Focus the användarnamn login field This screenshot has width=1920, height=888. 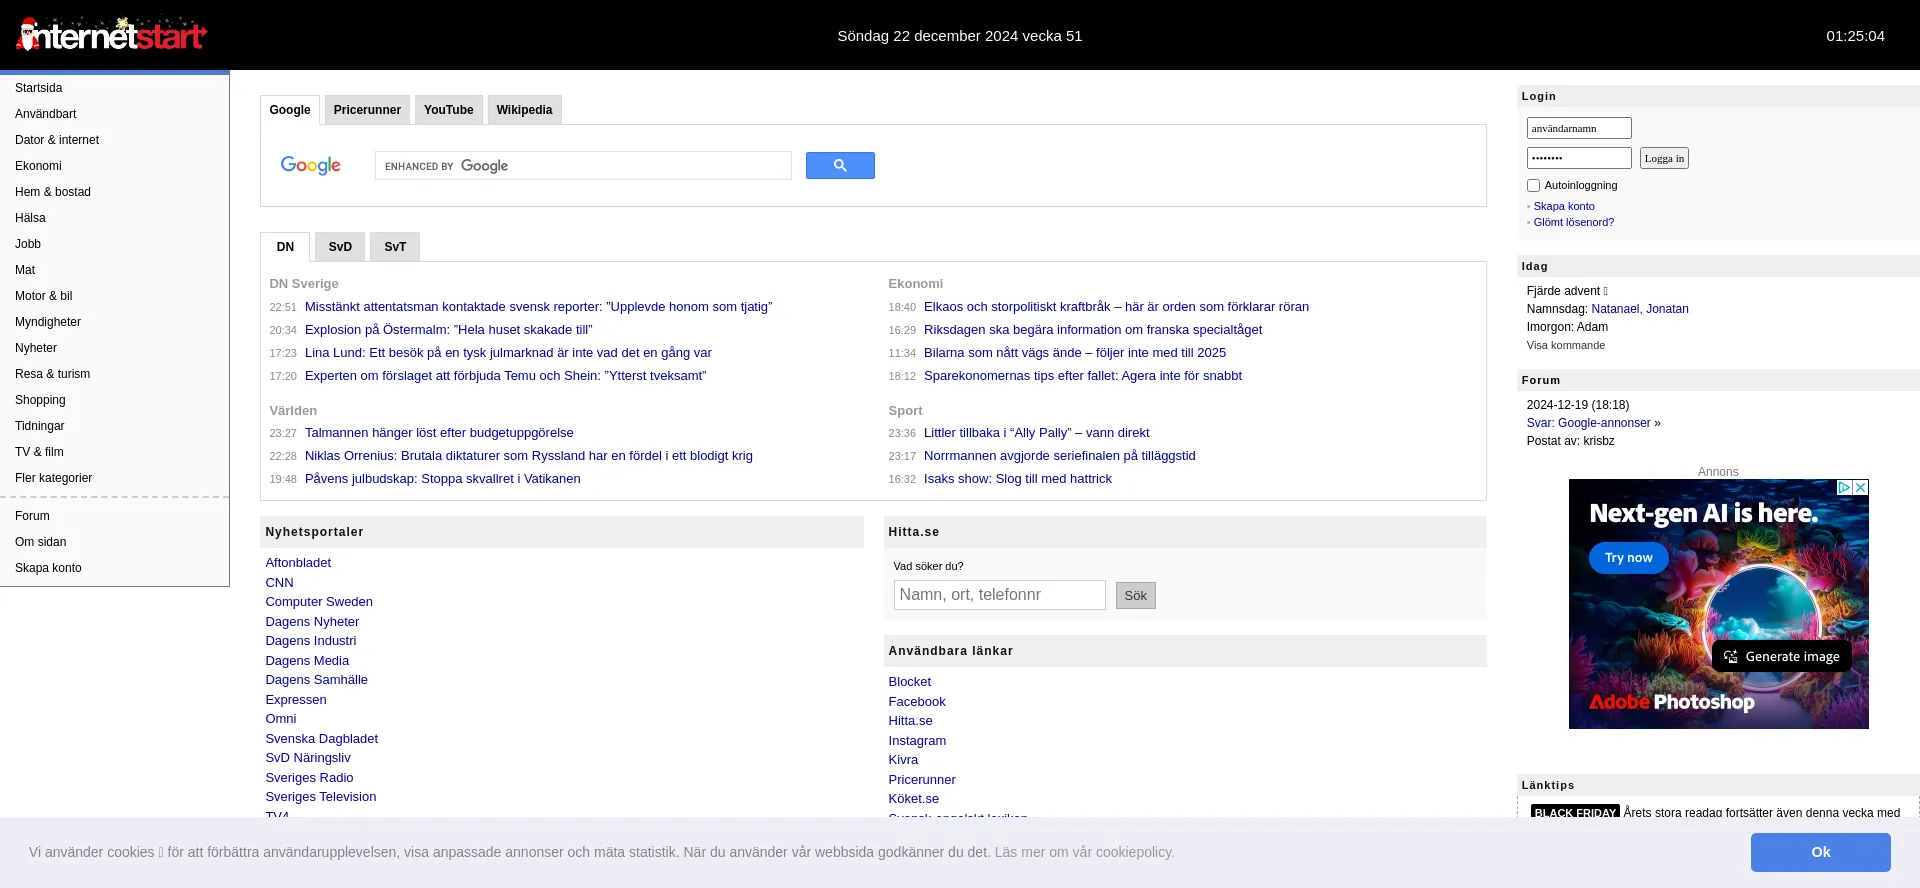point(1579,128)
